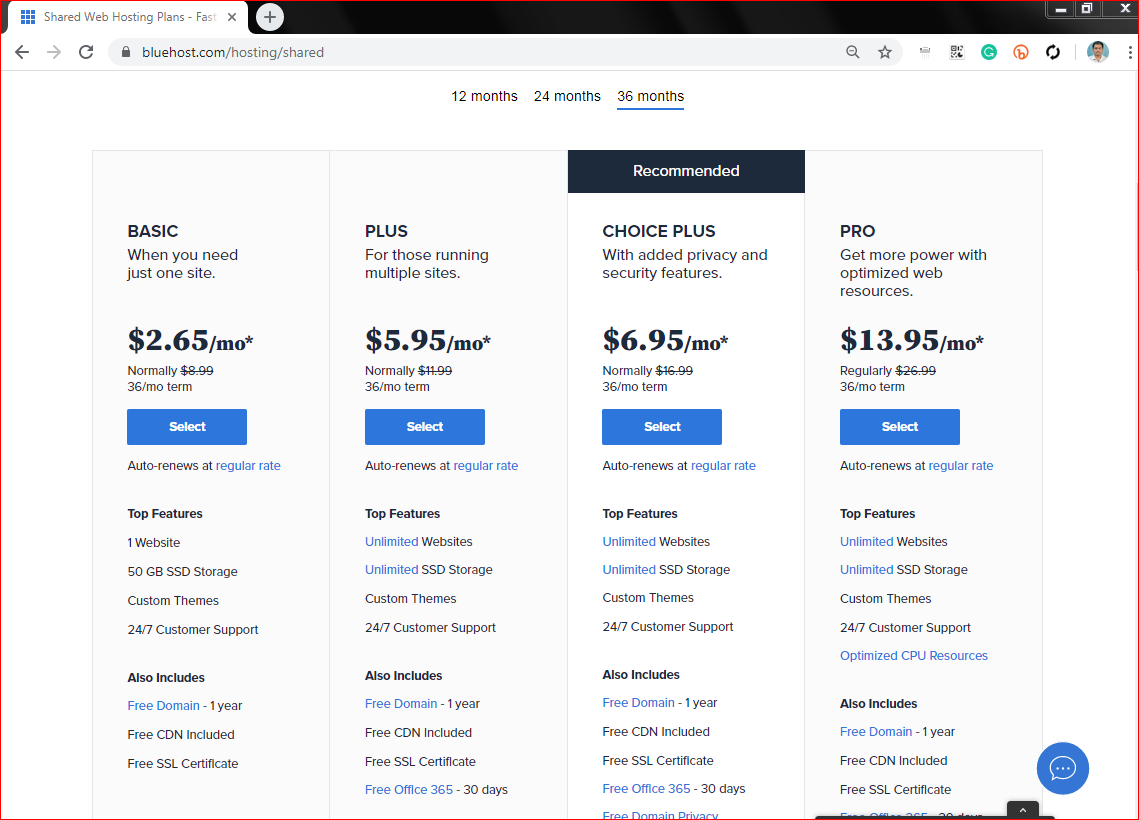Open the QR code extension icon
1139x820 pixels.
[x=957, y=52]
